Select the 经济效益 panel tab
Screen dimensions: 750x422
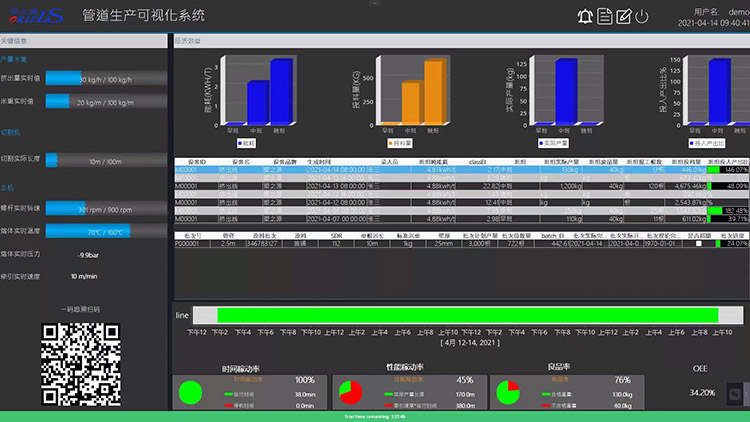pyautogui.click(x=188, y=41)
